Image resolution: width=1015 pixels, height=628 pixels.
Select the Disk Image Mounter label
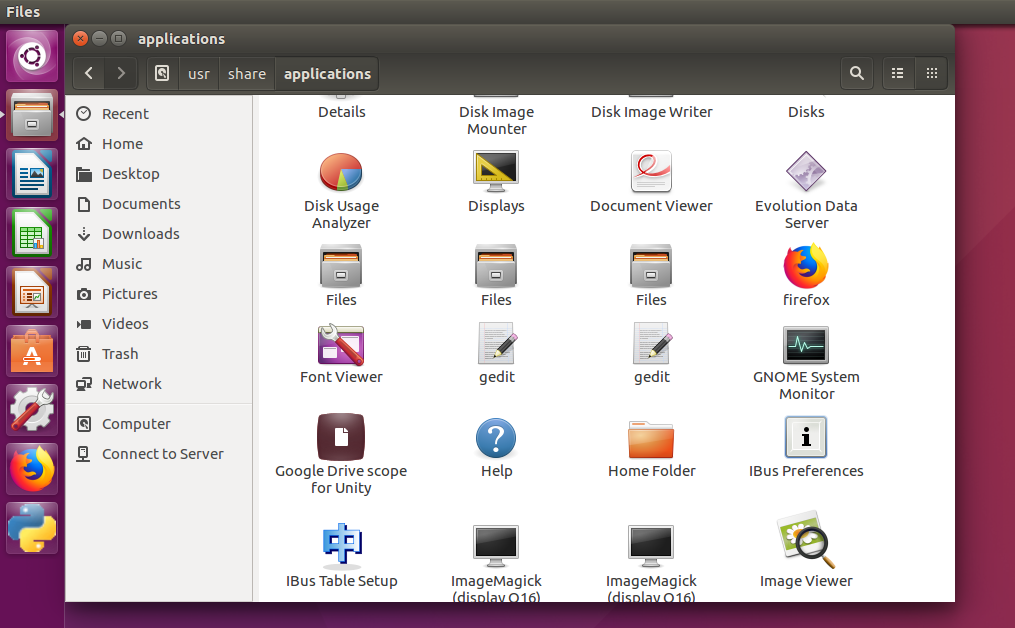496,120
